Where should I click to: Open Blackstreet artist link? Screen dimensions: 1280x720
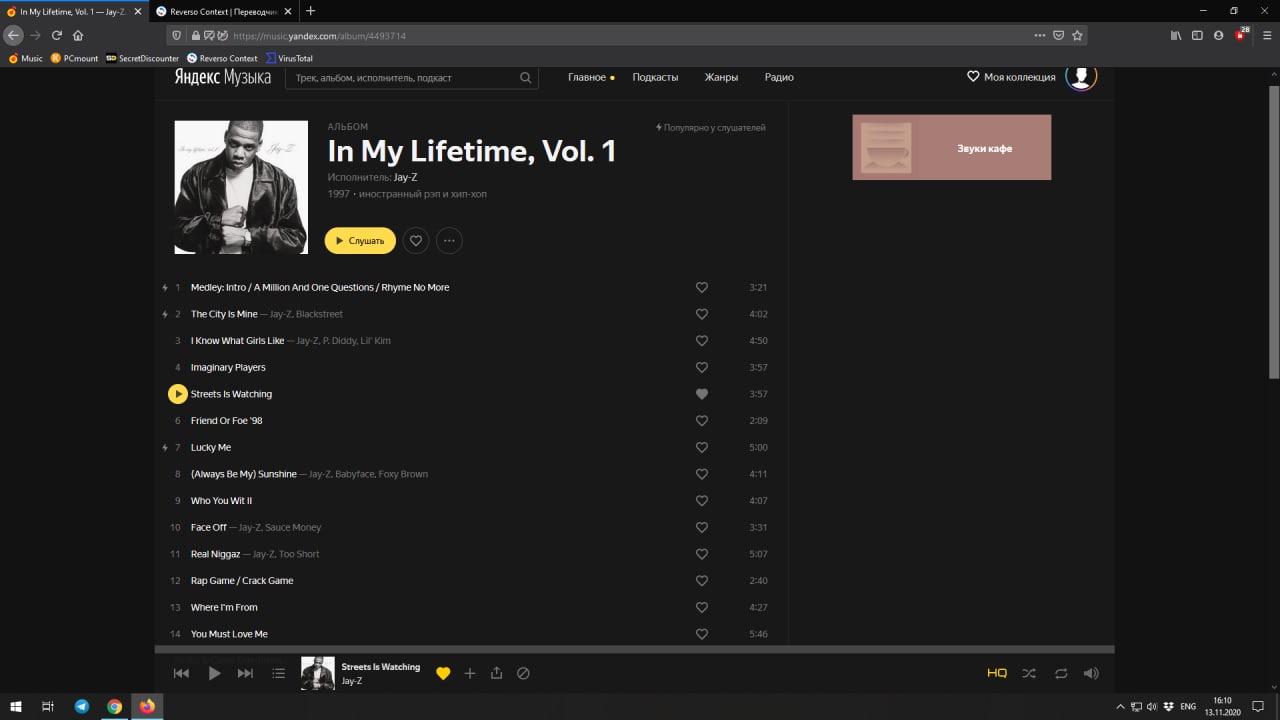point(319,314)
